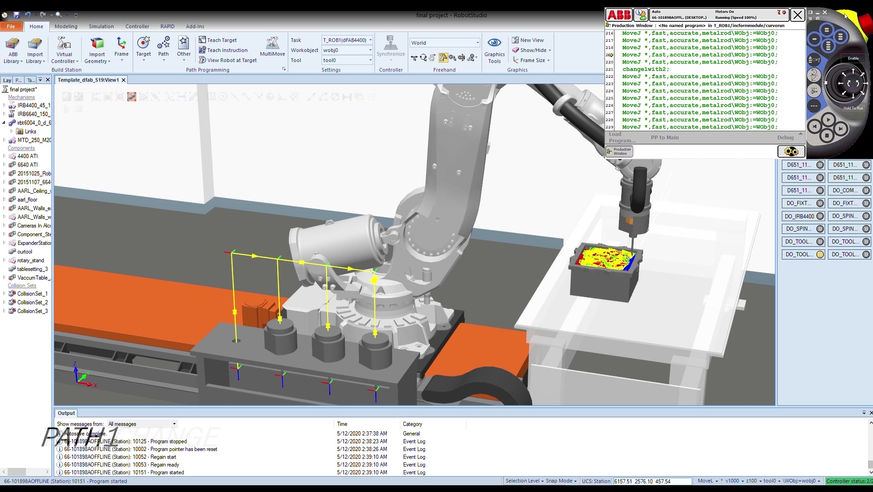Click the Virtual Controller icon
This screenshot has width=873, height=492.
[x=64, y=44]
